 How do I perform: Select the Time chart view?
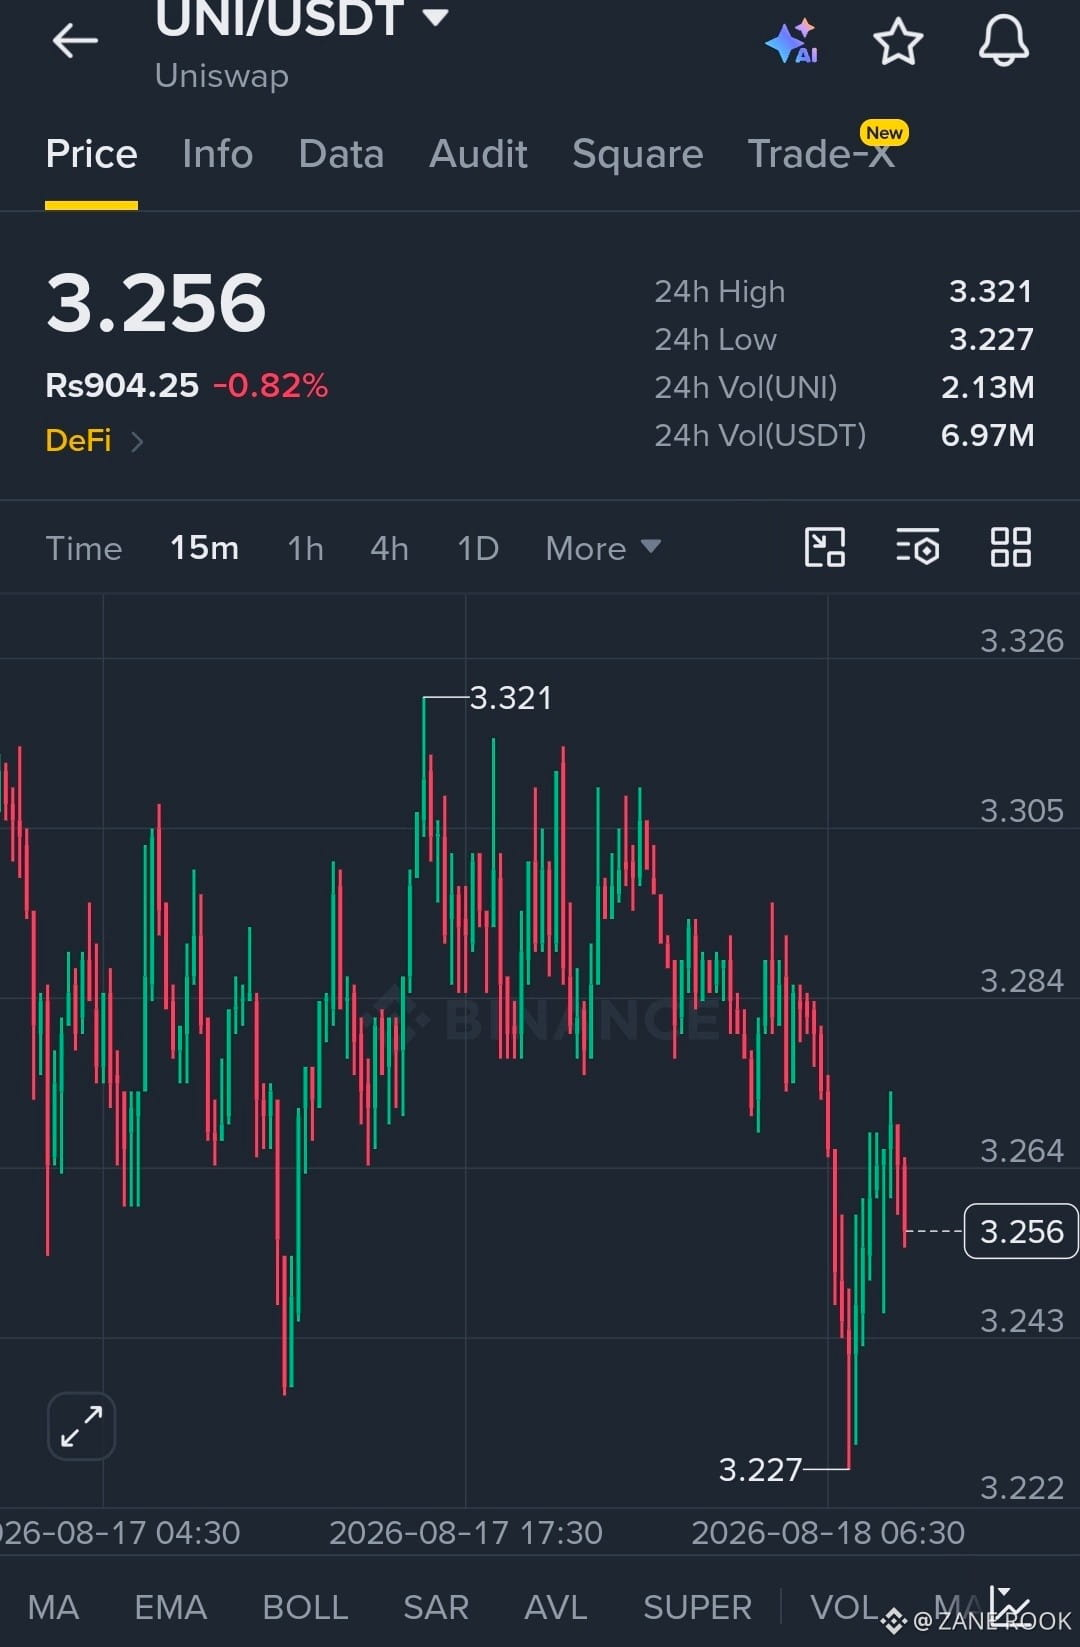coord(84,548)
